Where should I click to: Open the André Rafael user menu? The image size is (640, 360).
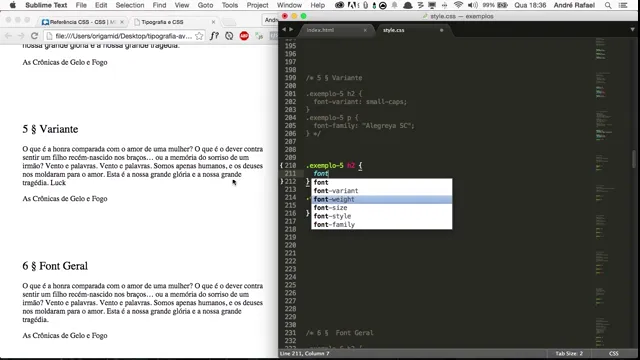tap(574, 5)
